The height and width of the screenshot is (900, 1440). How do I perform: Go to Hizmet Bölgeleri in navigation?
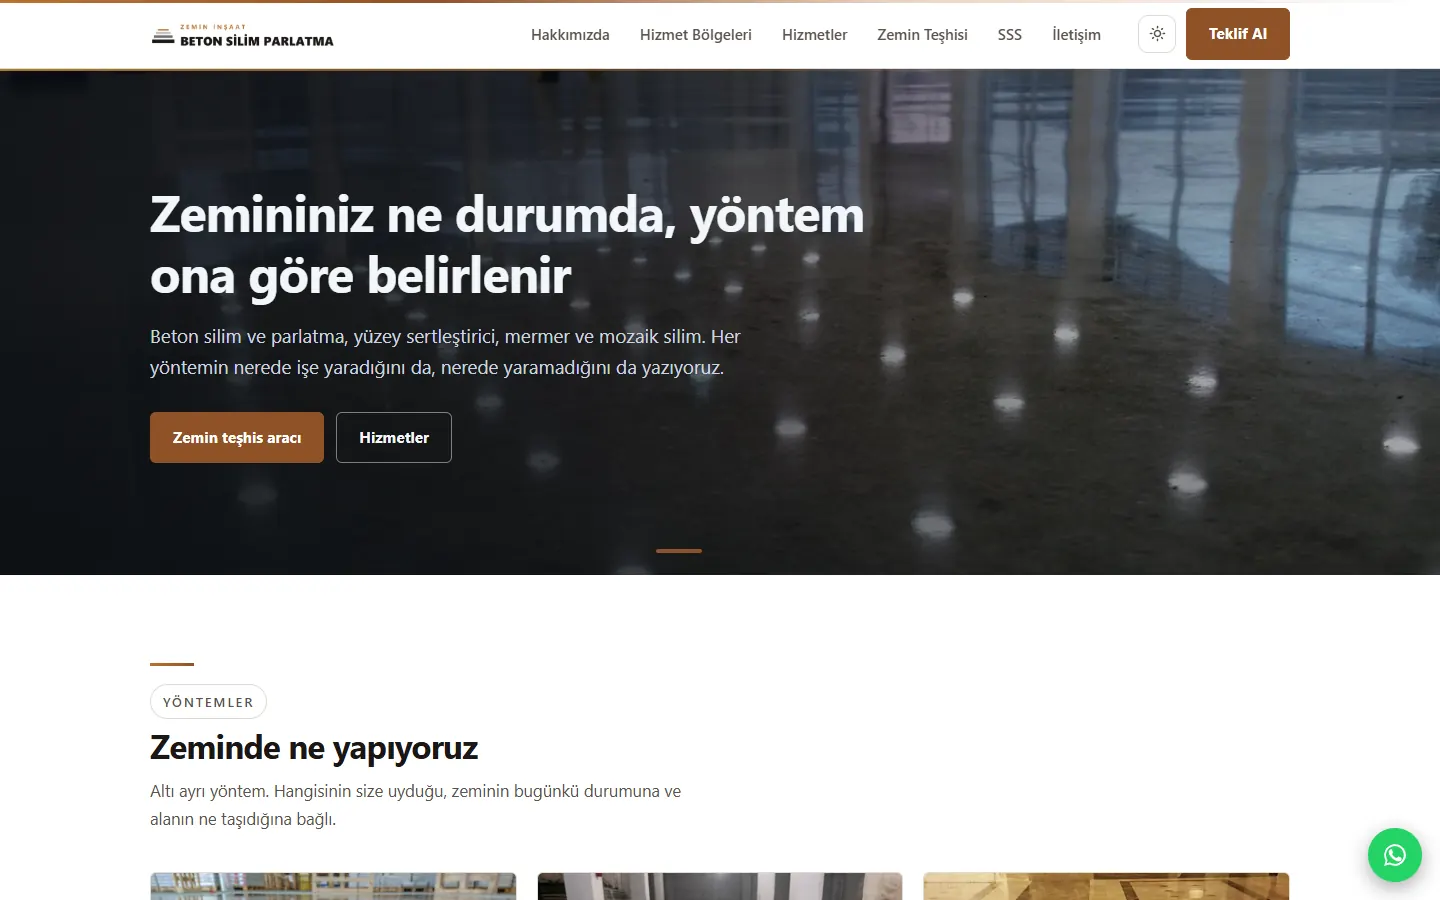tap(696, 35)
